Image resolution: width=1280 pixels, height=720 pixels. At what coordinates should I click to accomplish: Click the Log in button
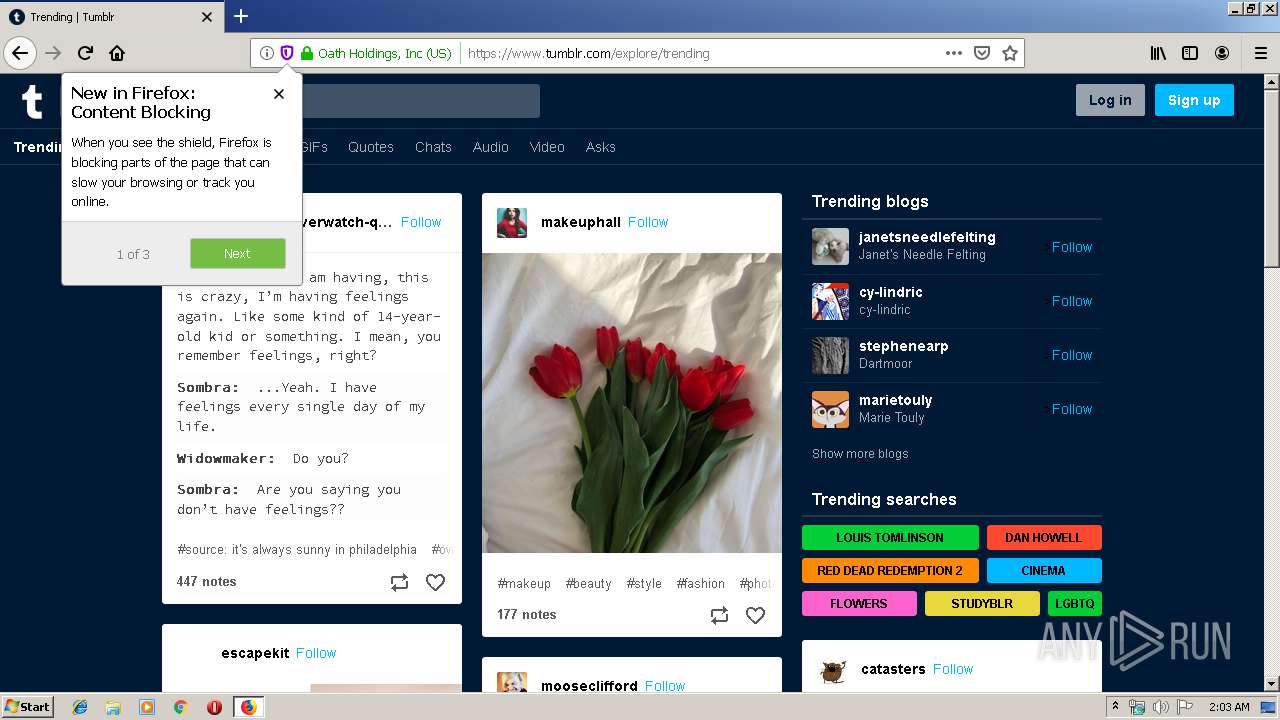pyautogui.click(x=1110, y=100)
